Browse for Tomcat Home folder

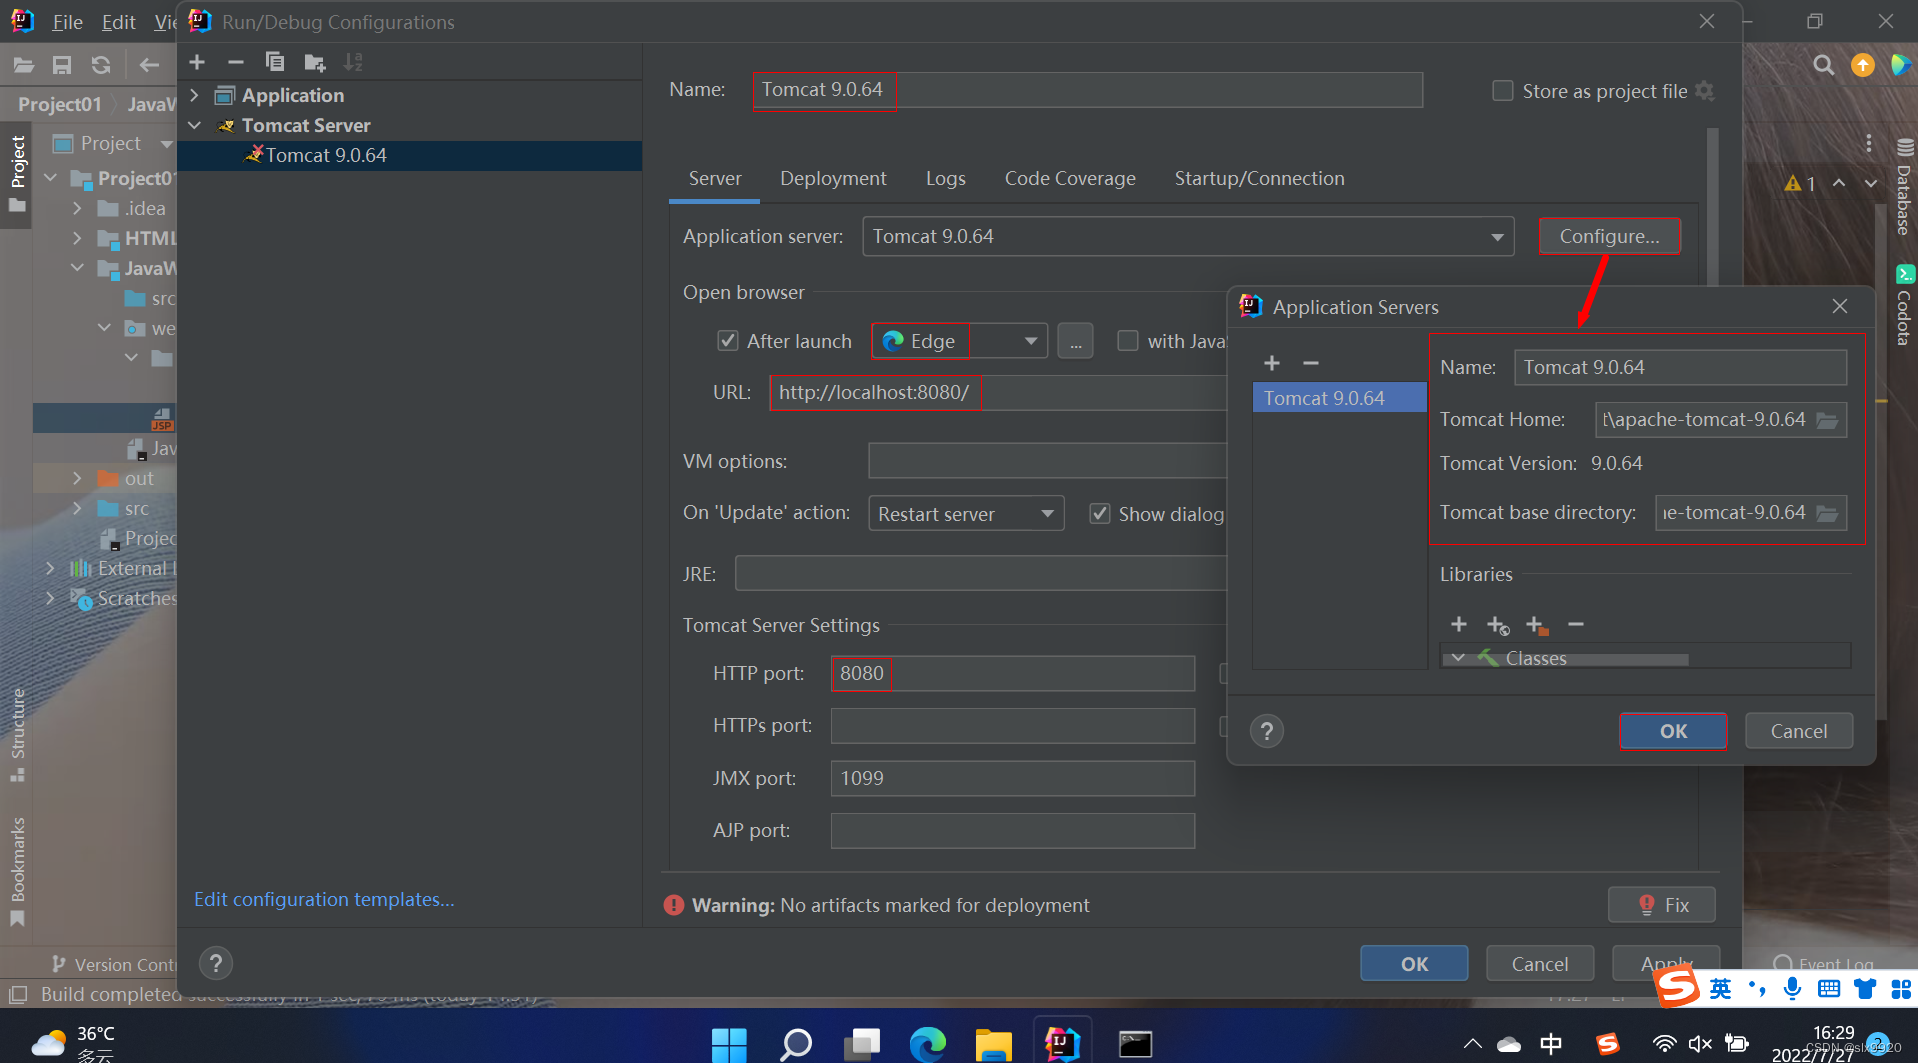(x=1827, y=420)
